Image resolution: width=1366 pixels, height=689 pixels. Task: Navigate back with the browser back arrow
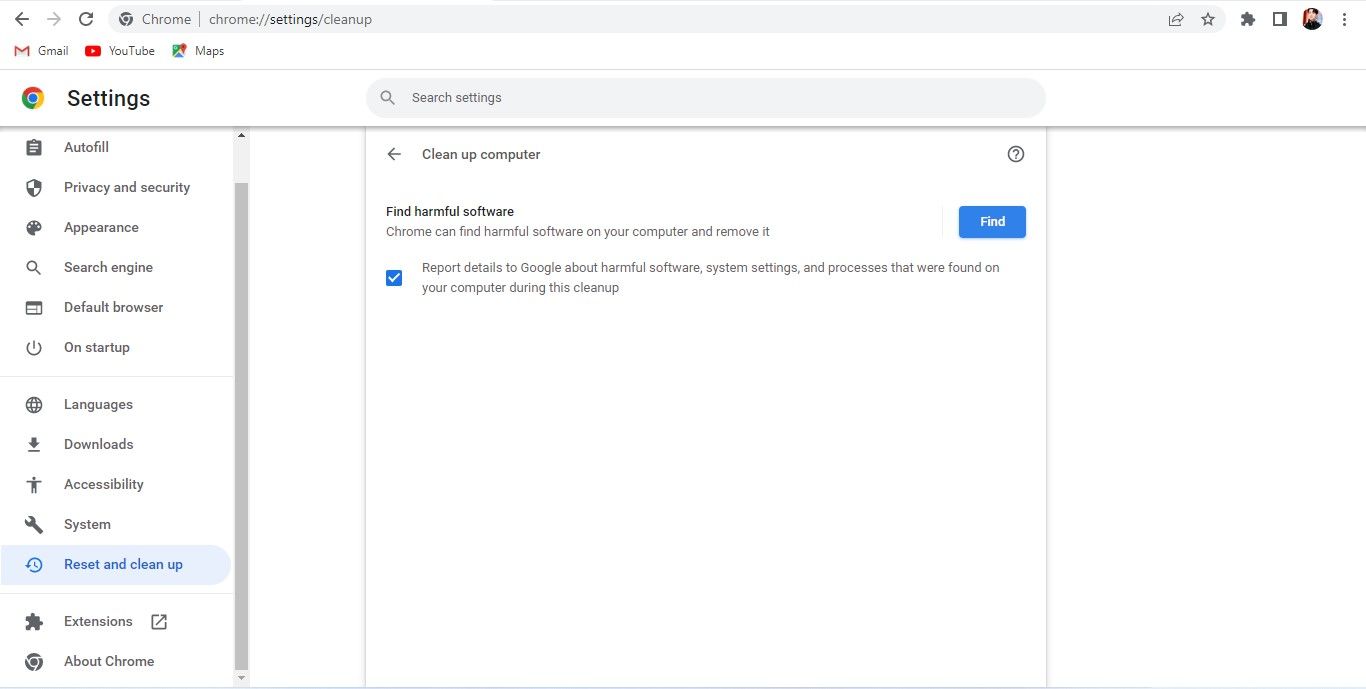(22, 19)
